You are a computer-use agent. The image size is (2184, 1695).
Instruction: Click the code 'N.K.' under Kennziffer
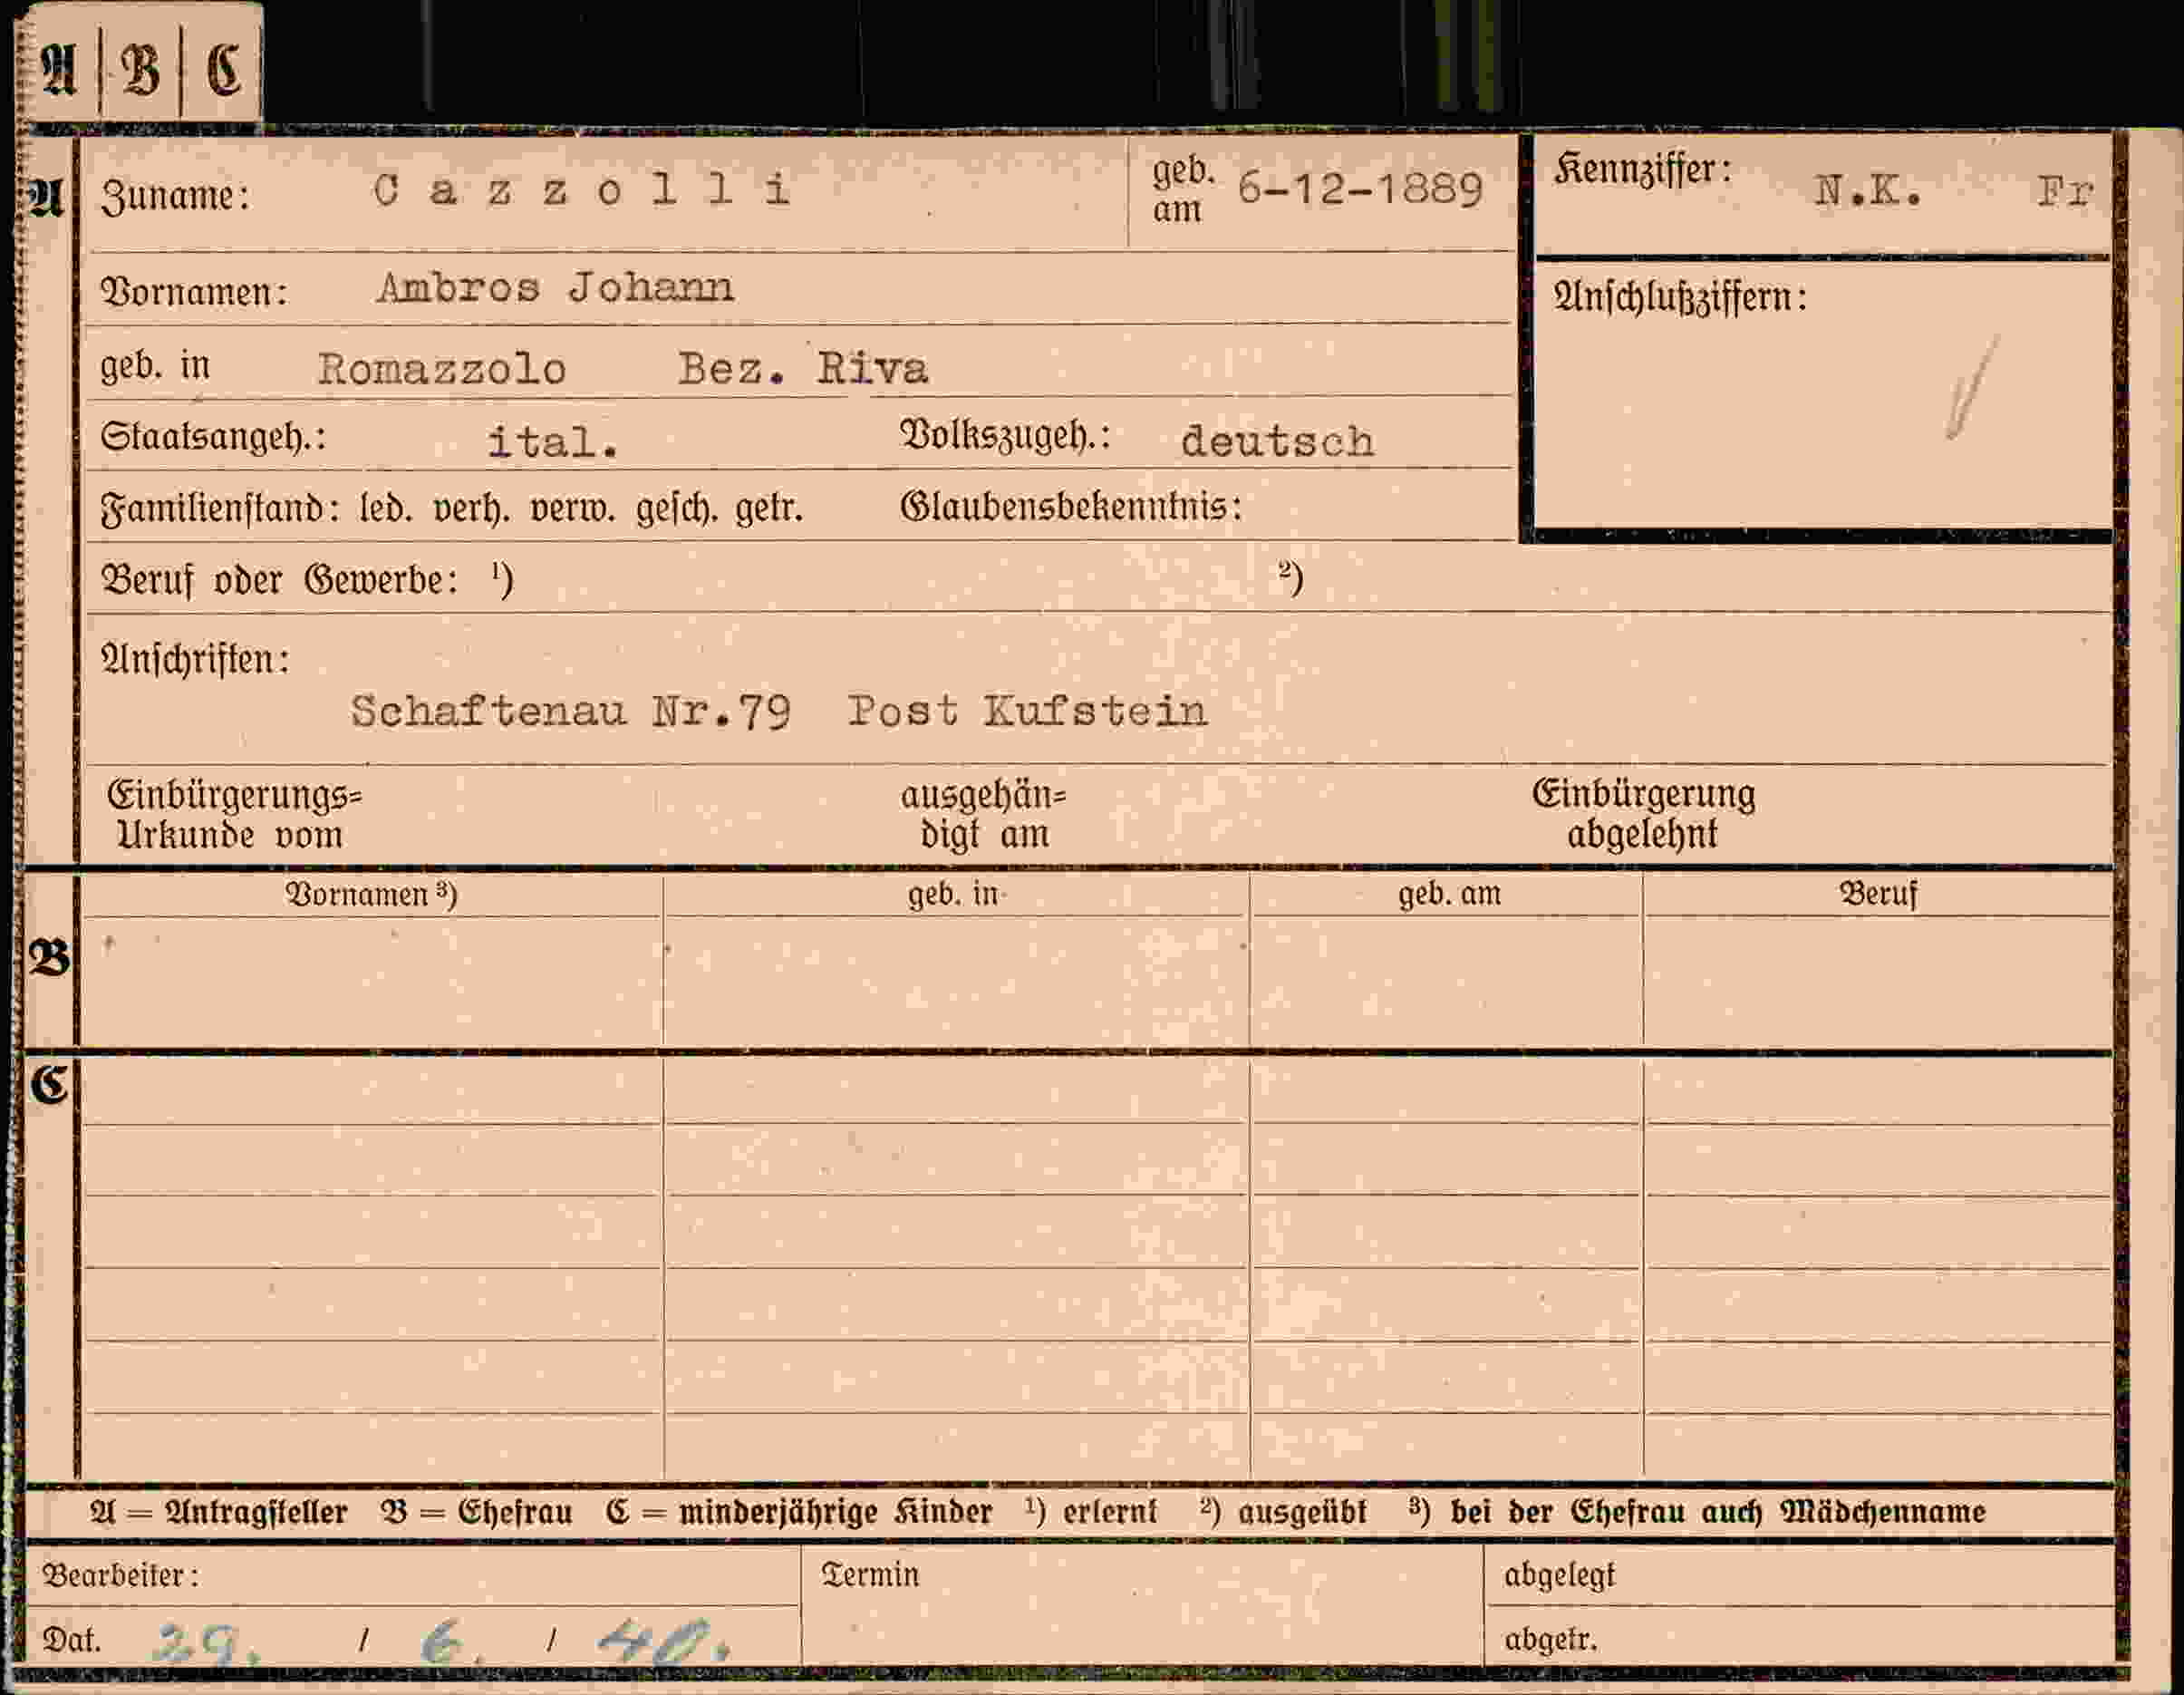(x=1868, y=190)
